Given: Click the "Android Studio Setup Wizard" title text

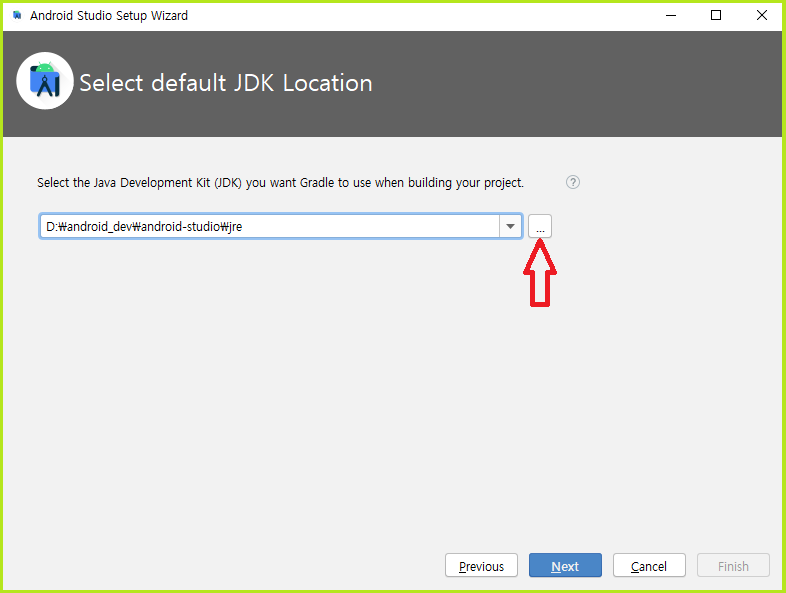Looking at the screenshot, I should [109, 16].
